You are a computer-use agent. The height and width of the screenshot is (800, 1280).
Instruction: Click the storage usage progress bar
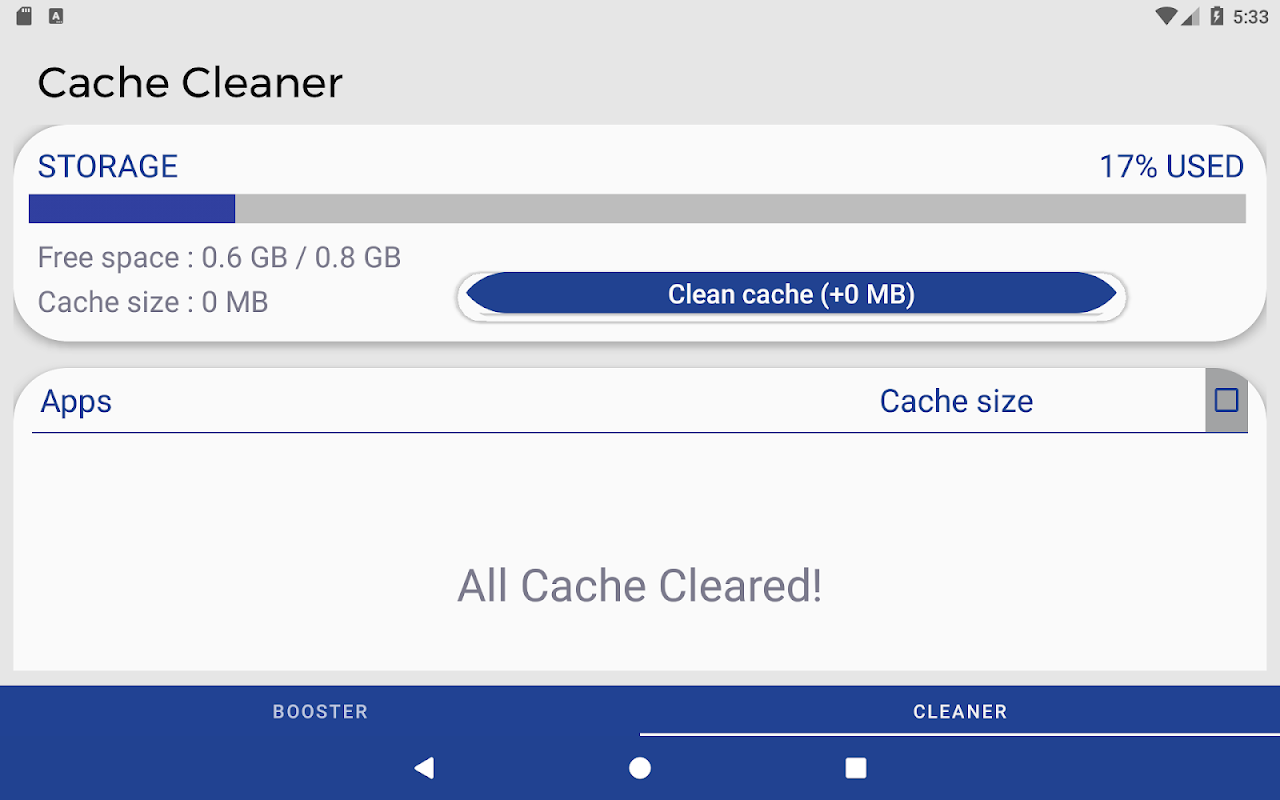637,209
